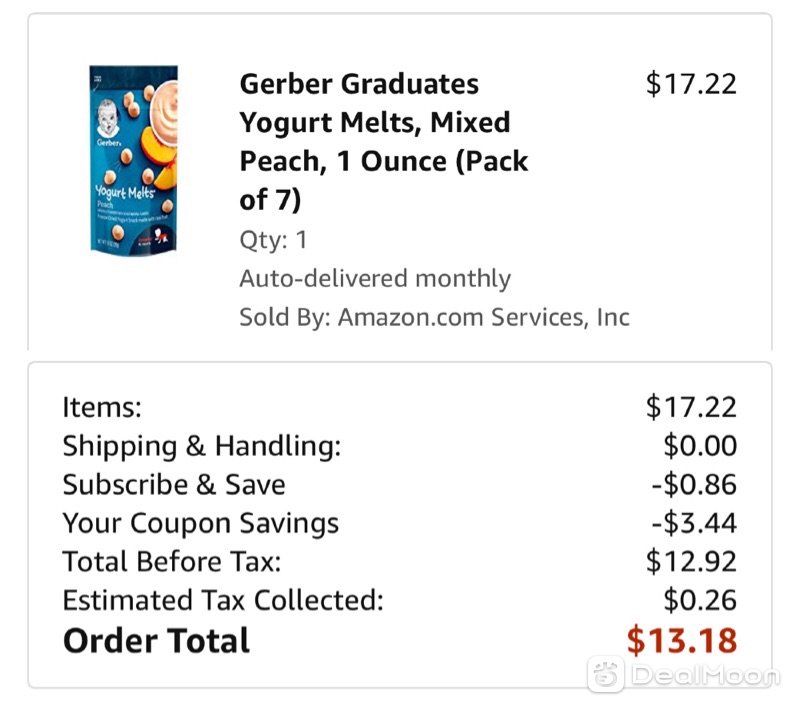Viewport: 800px width, 707px height.
Task: Click the Shipping & Handling label
Action: point(202,446)
